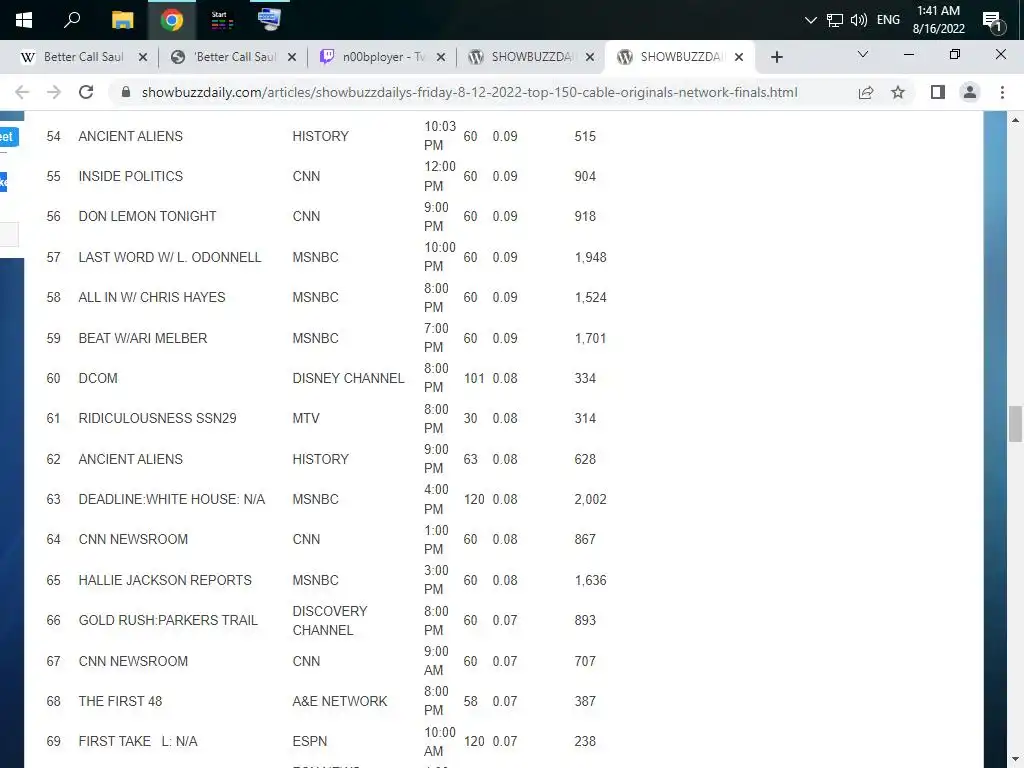Select the DISCOVERY CHANNEL network cell
Viewport: 1024px width, 768px height.
click(x=330, y=620)
